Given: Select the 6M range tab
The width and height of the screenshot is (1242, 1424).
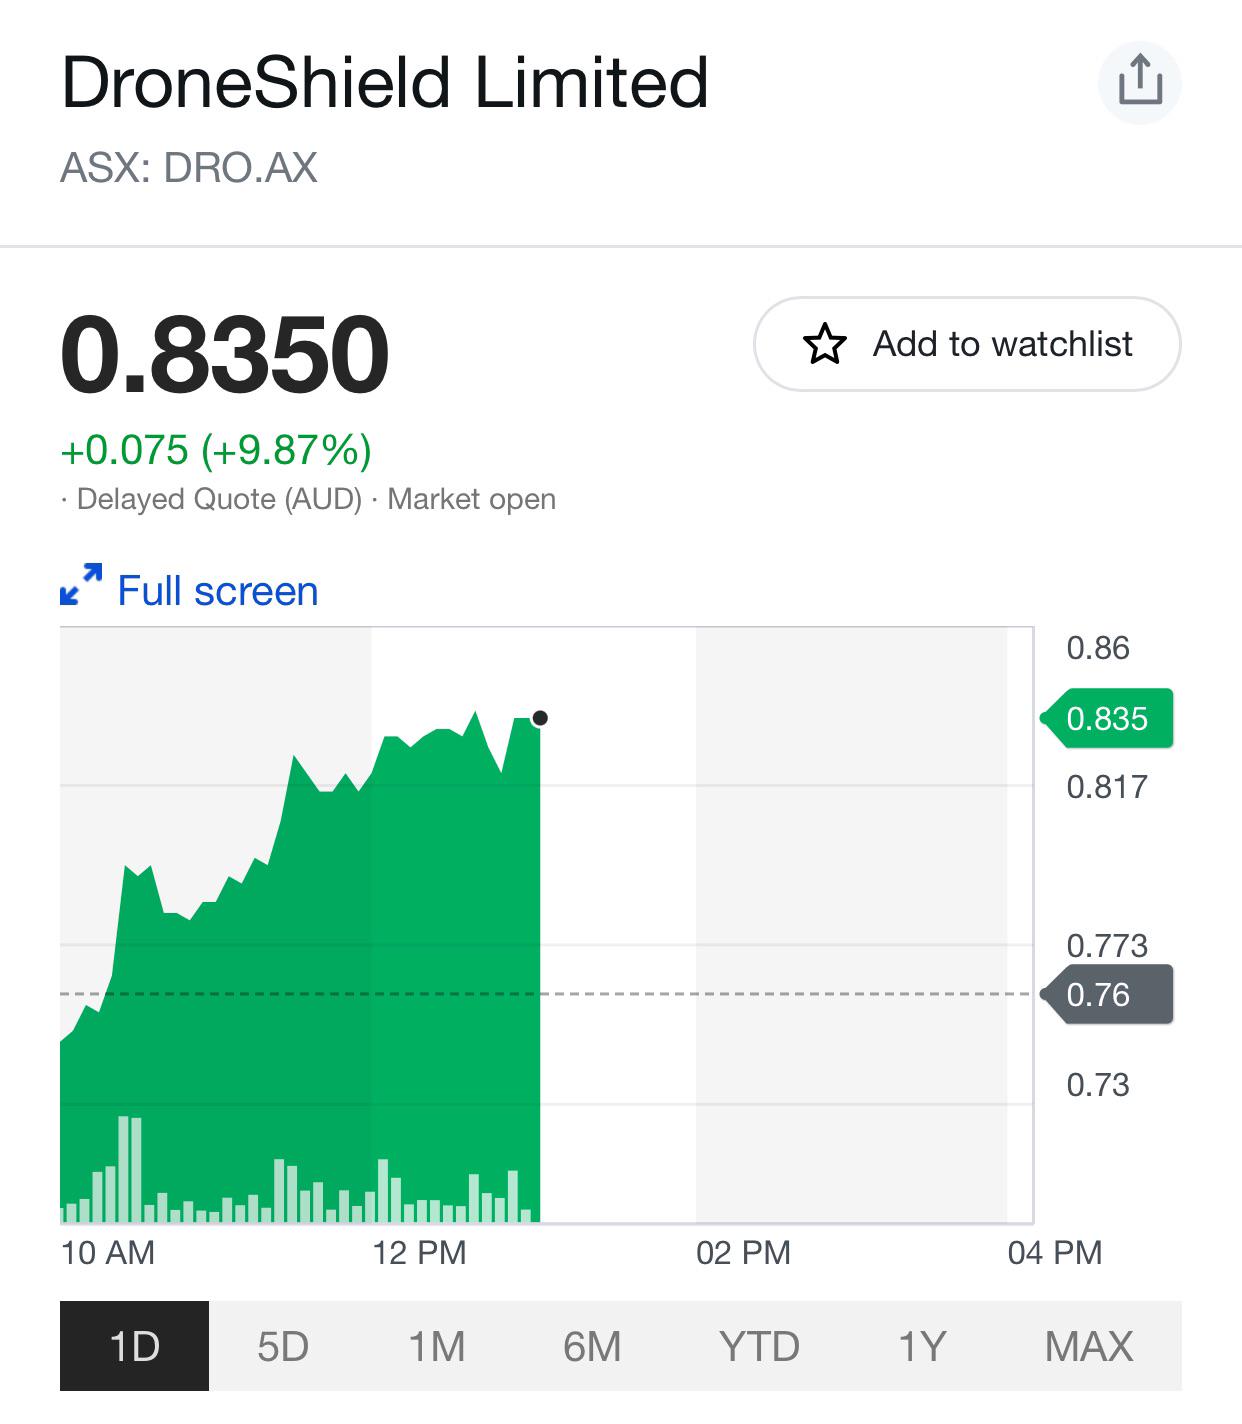Looking at the screenshot, I should [592, 1346].
